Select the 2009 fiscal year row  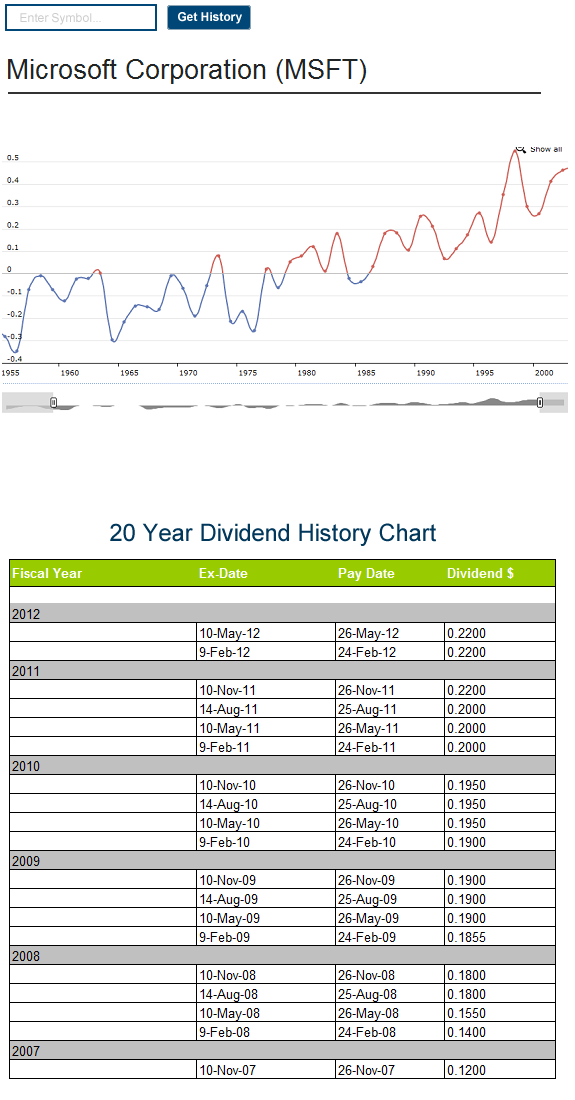(283, 860)
